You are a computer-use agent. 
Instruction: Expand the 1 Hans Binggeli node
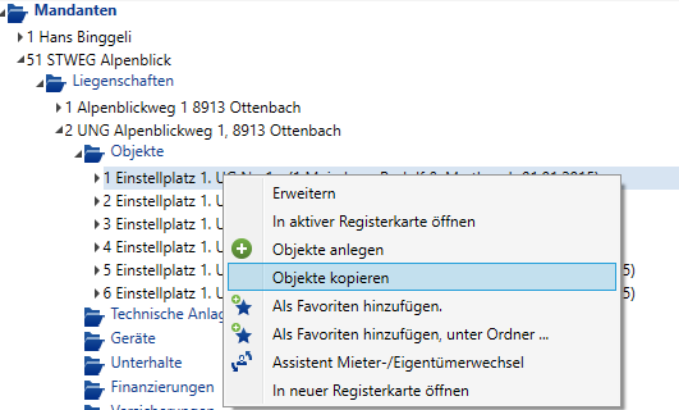click(x=20, y=37)
